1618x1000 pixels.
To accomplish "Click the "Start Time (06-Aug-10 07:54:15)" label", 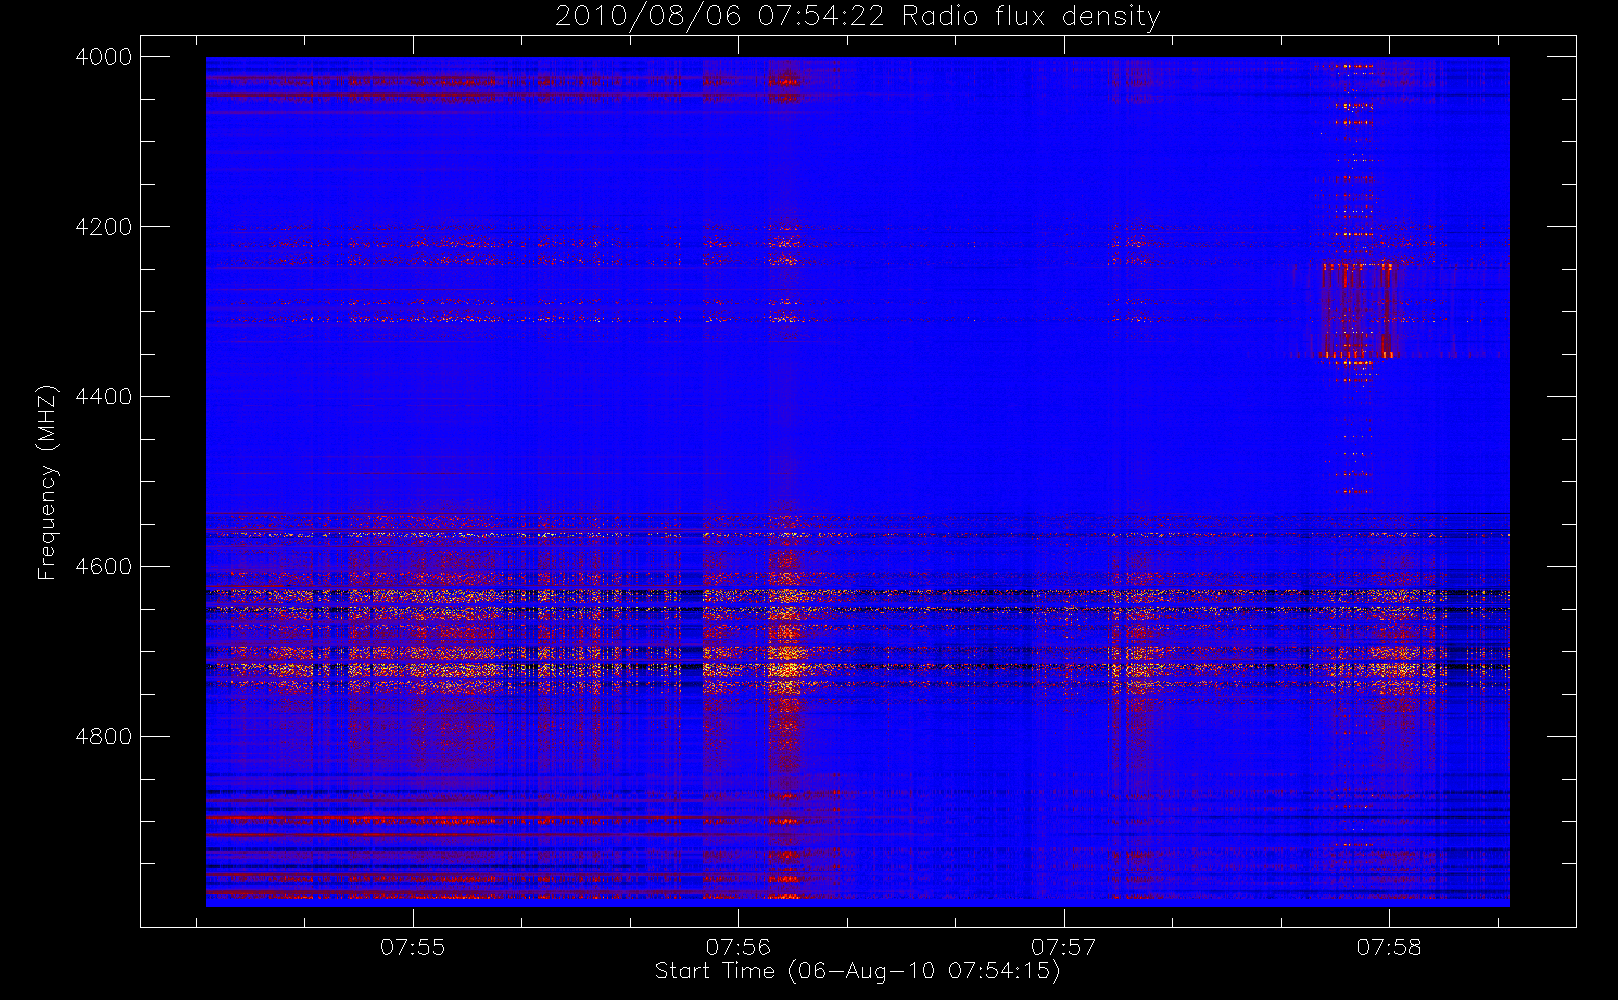I will click(857, 971).
